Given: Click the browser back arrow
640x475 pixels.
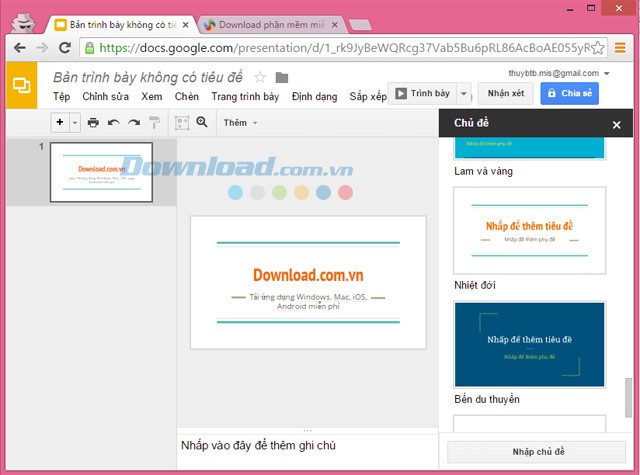Looking at the screenshot, I should pos(20,48).
